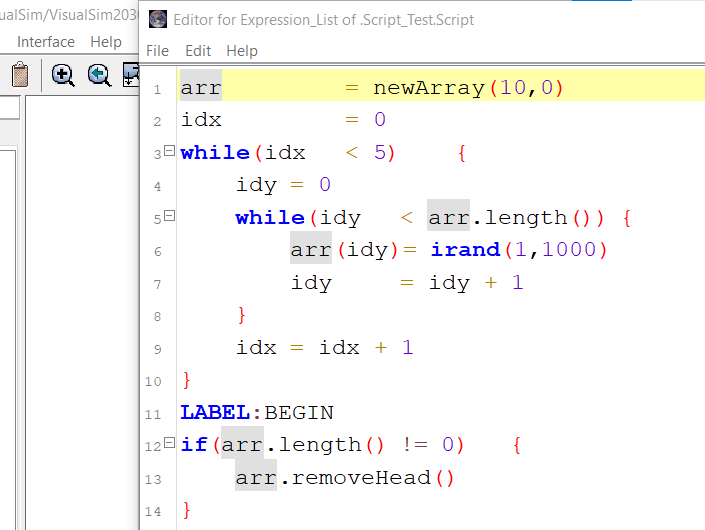The height and width of the screenshot is (530, 705).
Task: Collapse the if(arr.length() != 0) block at line 12
Action: point(169,443)
